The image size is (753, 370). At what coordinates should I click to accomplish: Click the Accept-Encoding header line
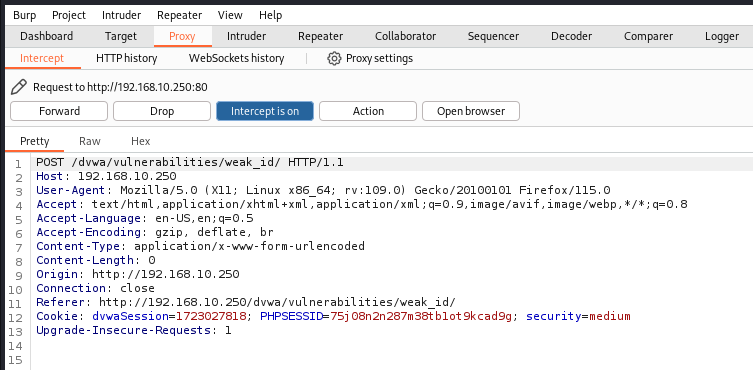155,232
